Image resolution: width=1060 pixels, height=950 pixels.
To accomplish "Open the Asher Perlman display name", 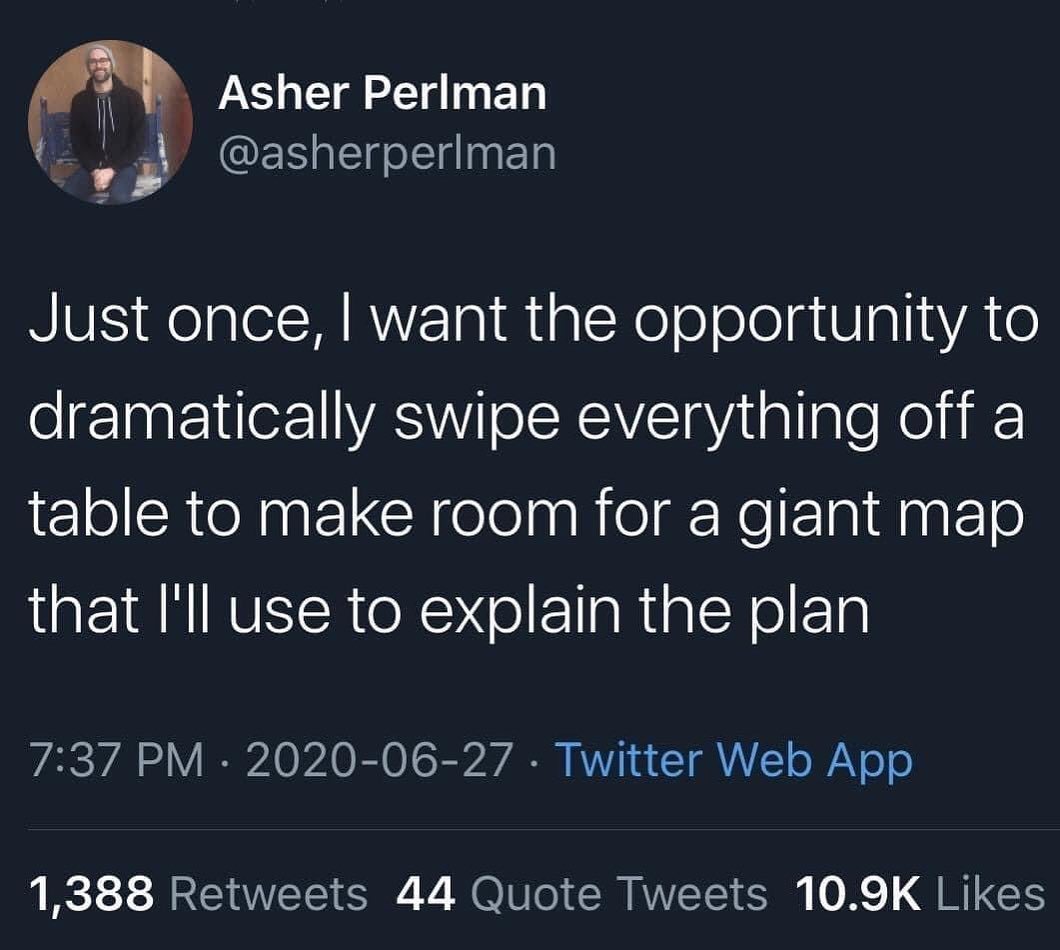I will [382, 94].
